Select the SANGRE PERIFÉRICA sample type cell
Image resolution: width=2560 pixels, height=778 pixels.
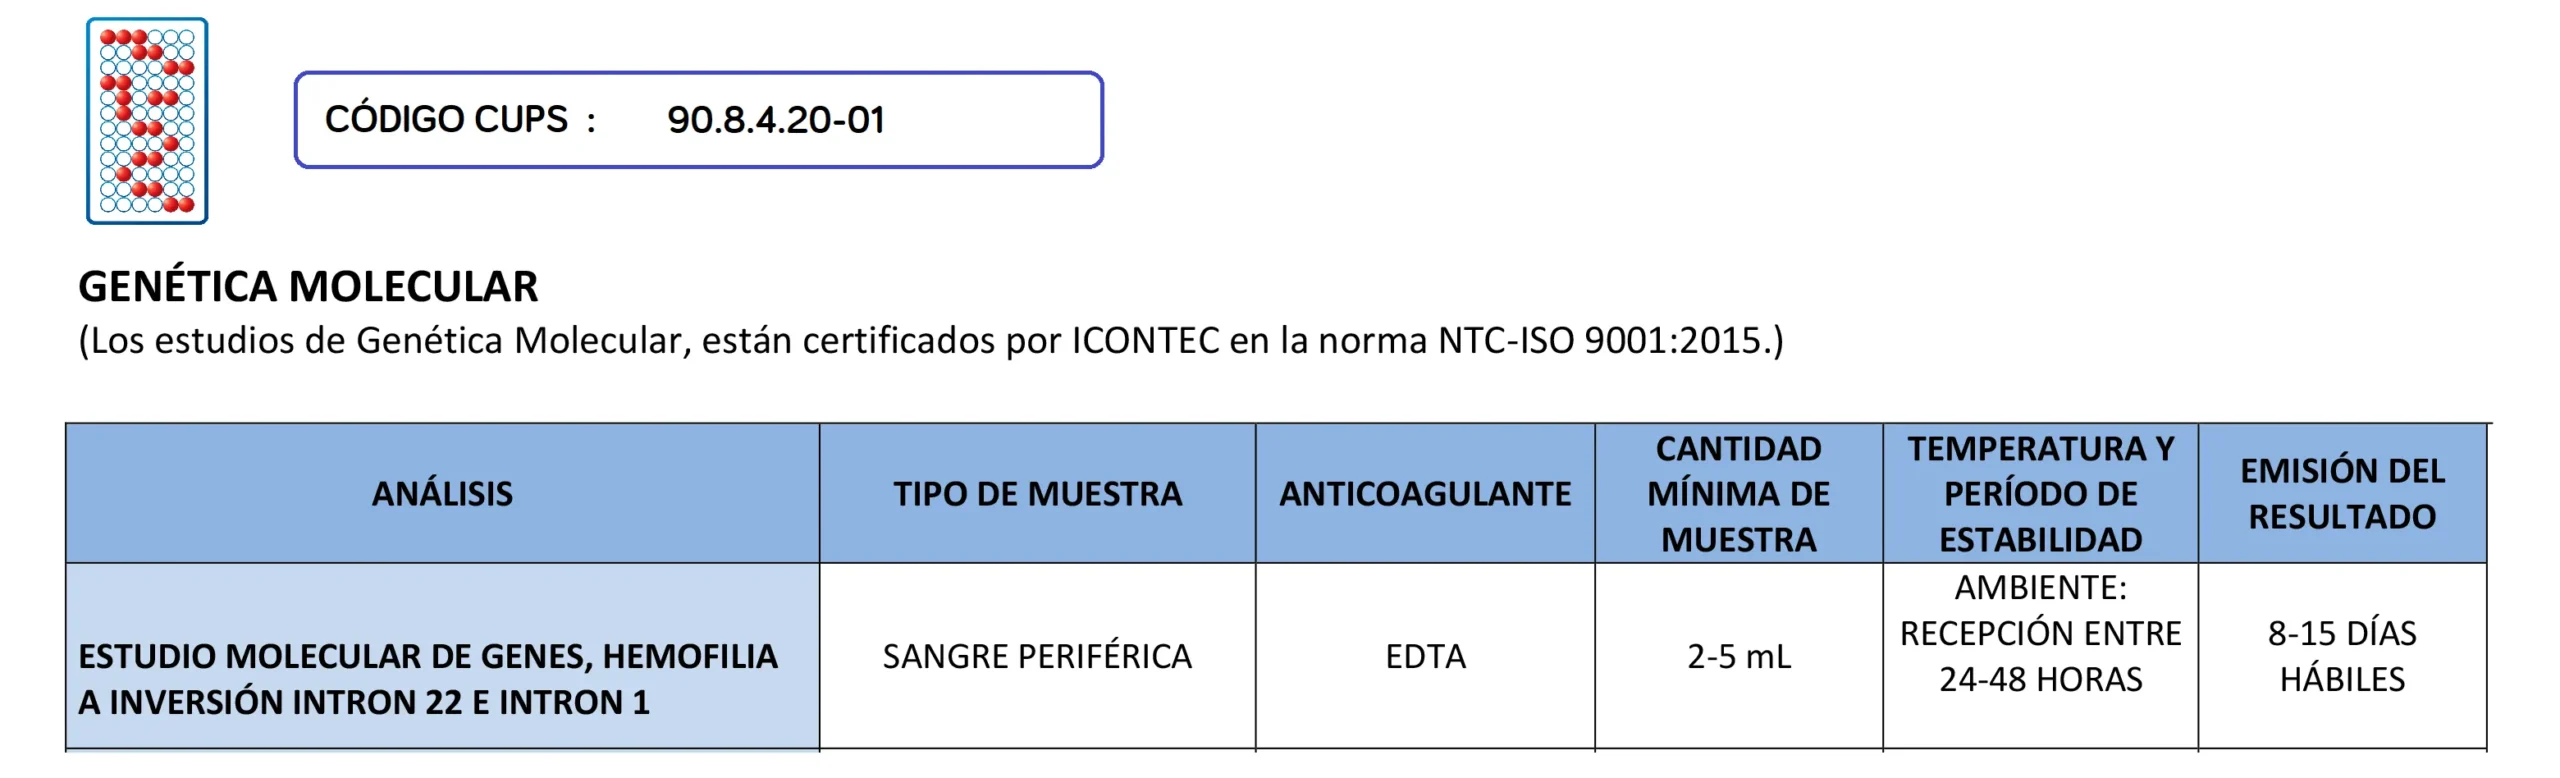(1037, 657)
